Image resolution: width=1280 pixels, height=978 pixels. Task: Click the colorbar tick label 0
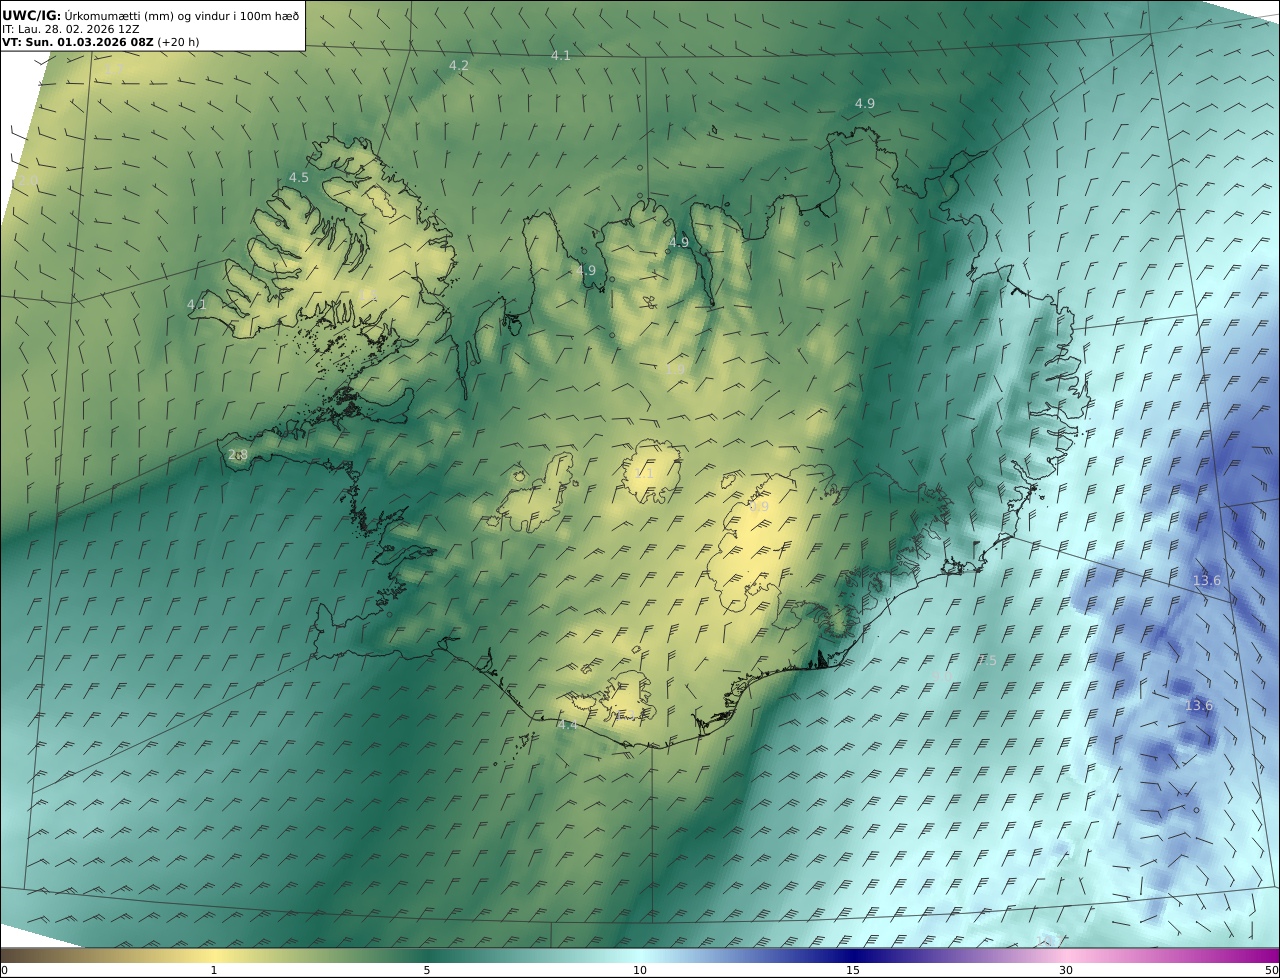click(4, 970)
